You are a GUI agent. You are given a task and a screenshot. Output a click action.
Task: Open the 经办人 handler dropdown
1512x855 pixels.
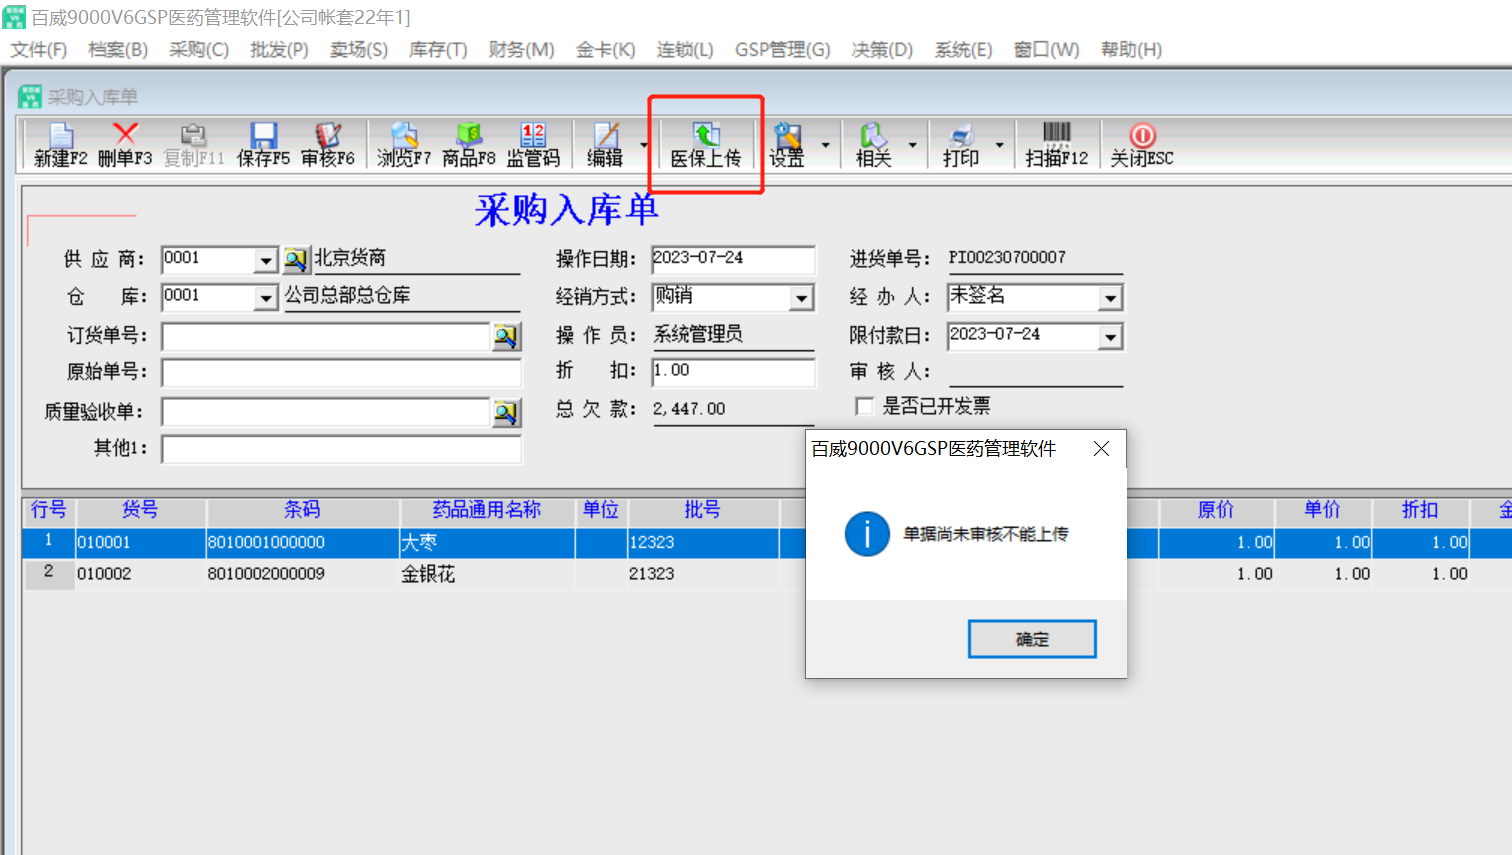coord(1110,298)
